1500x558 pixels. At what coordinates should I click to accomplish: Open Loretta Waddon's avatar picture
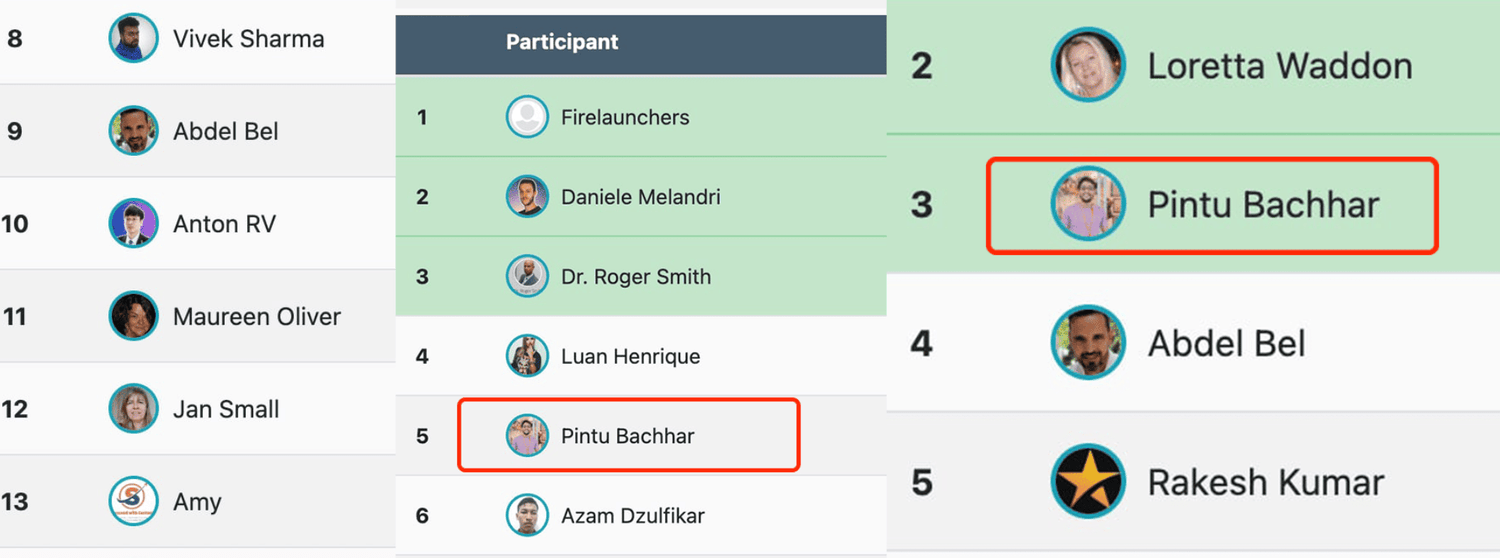[1088, 65]
